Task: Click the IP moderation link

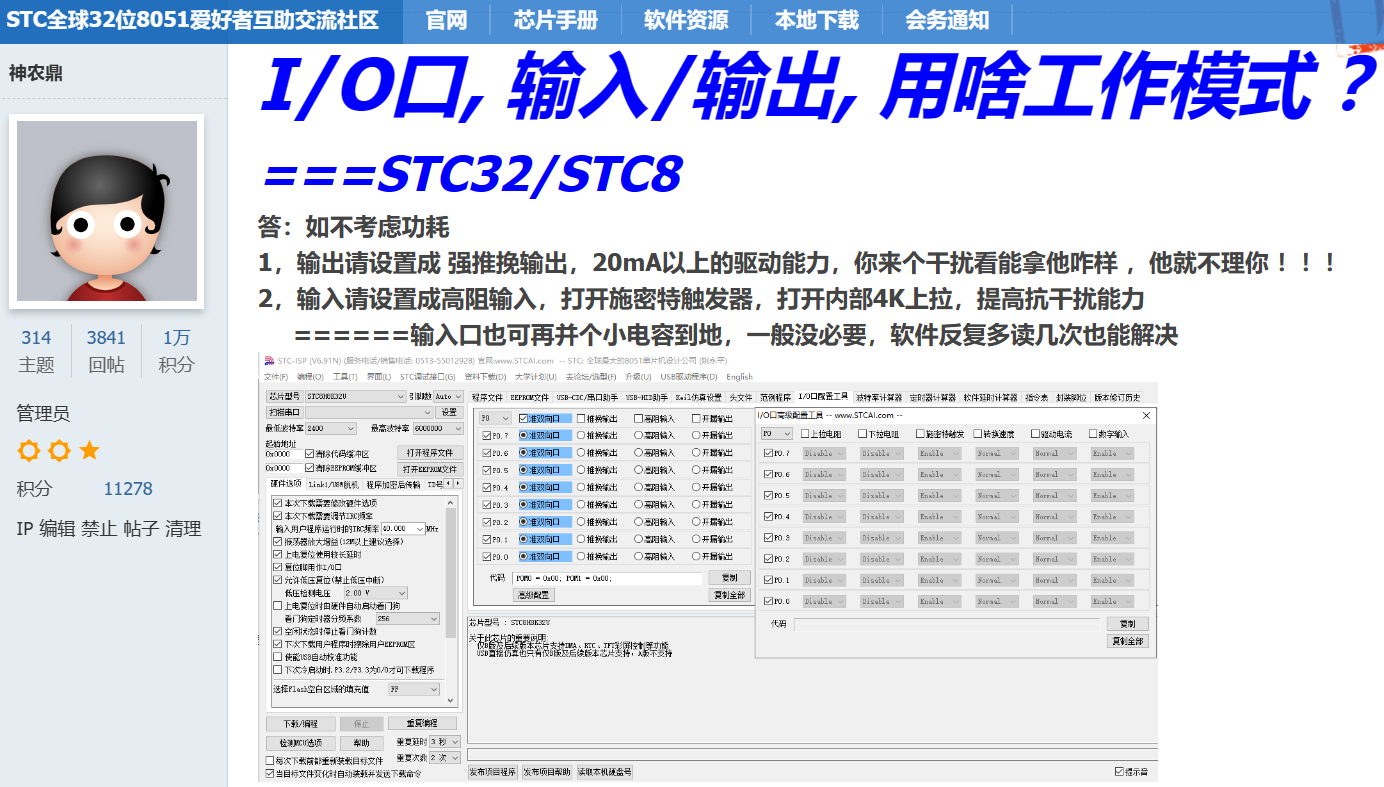Action: coord(25,529)
